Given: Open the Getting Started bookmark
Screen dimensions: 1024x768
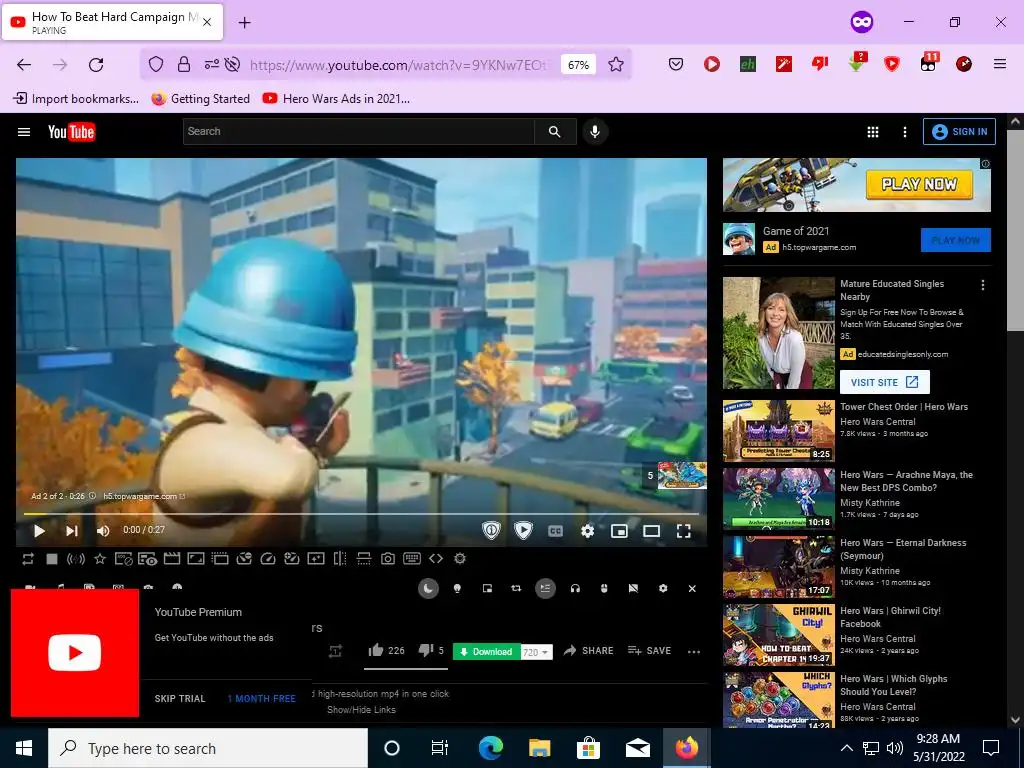Looking at the screenshot, I should [x=200, y=99].
